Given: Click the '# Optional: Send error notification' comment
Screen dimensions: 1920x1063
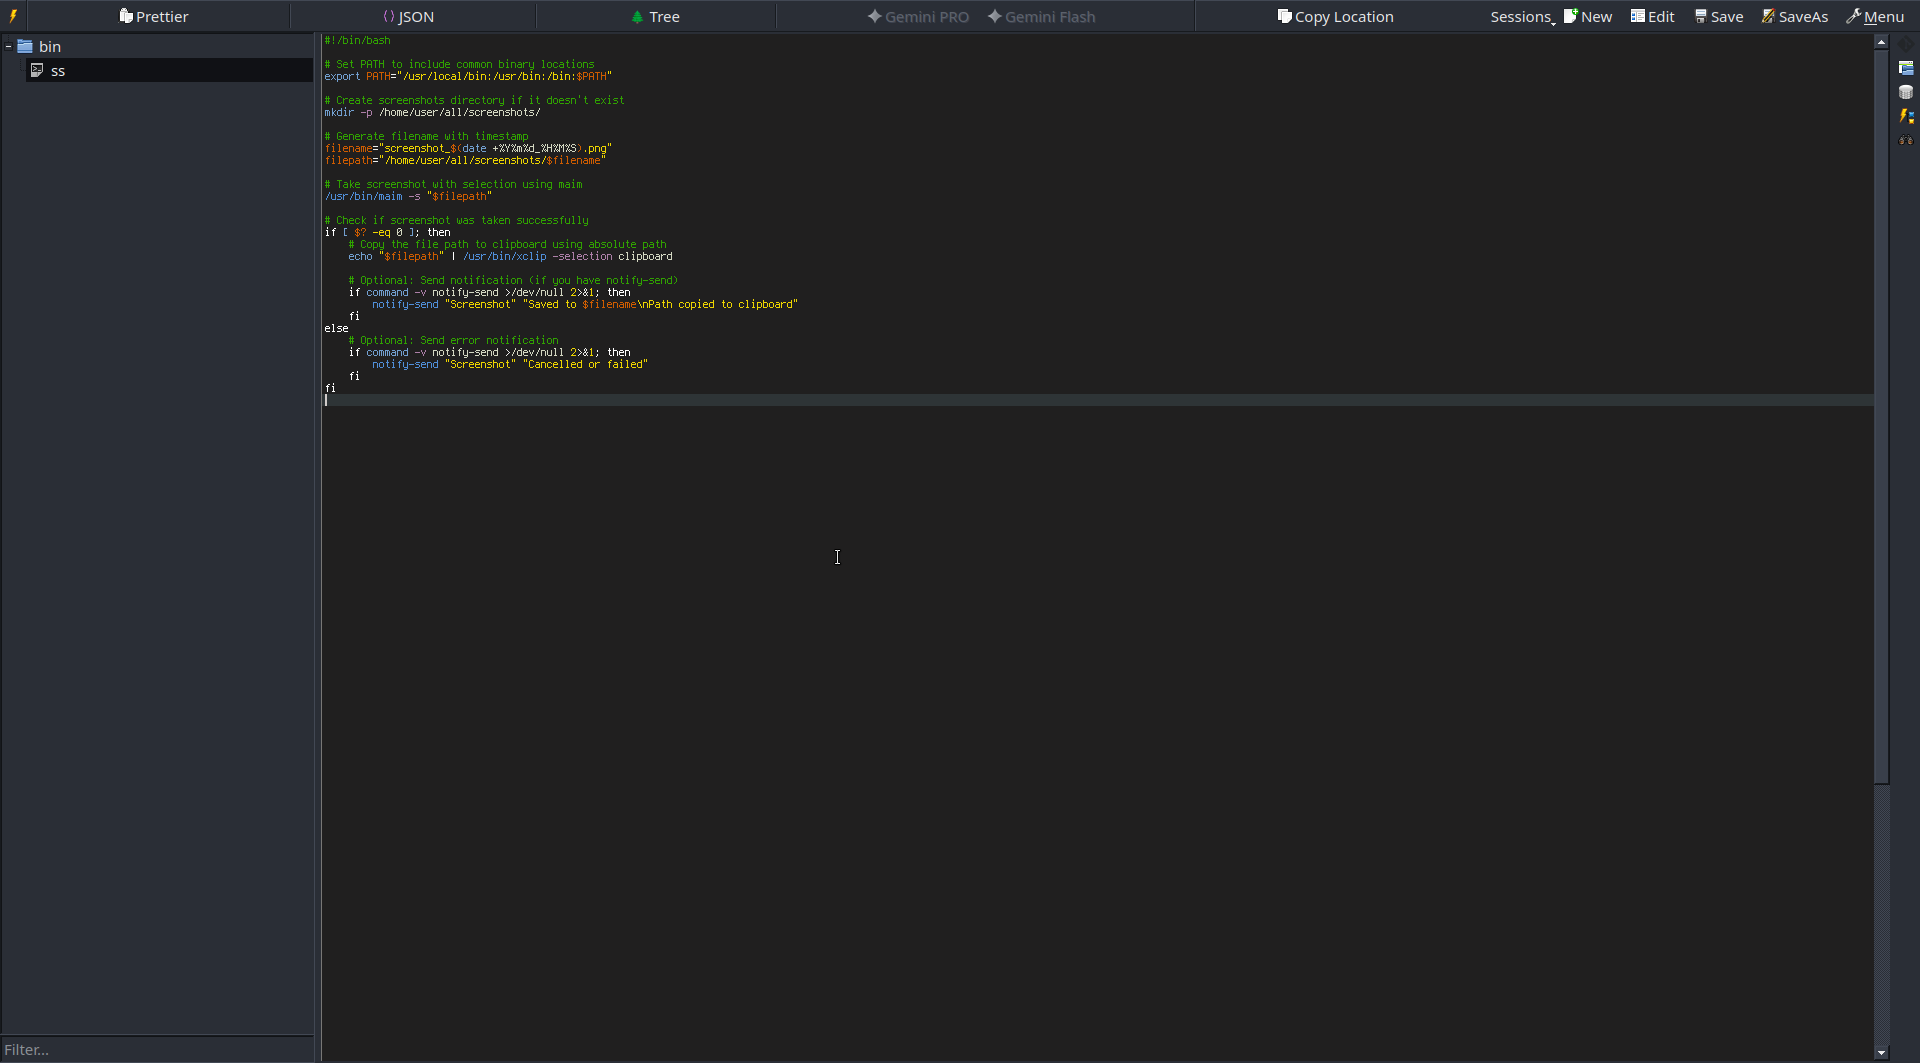Looking at the screenshot, I should point(453,340).
